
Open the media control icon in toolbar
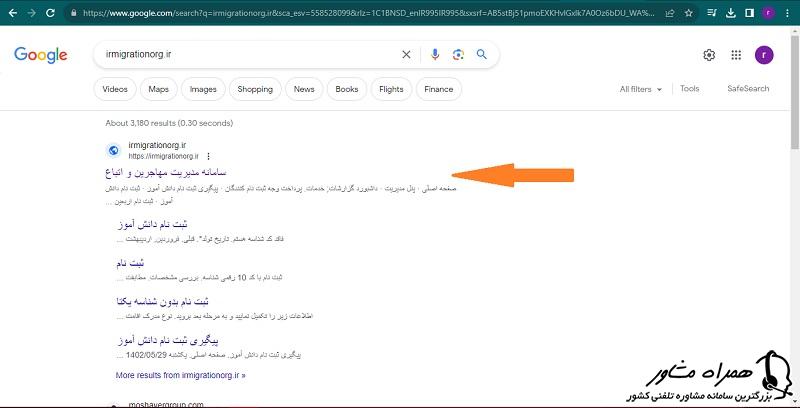click(713, 13)
